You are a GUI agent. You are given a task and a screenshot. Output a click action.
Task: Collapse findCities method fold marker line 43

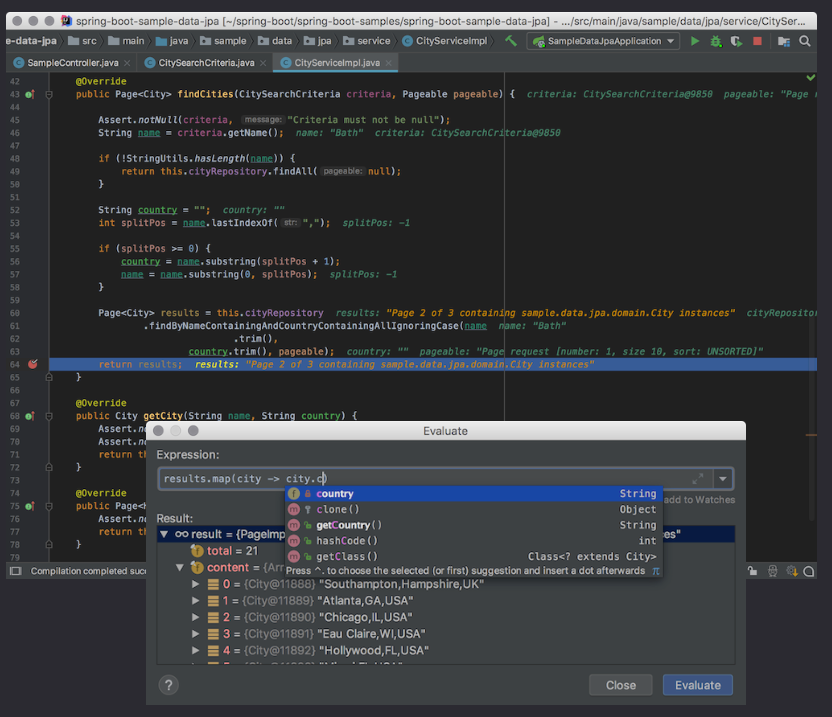pyautogui.click(x=49, y=94)
